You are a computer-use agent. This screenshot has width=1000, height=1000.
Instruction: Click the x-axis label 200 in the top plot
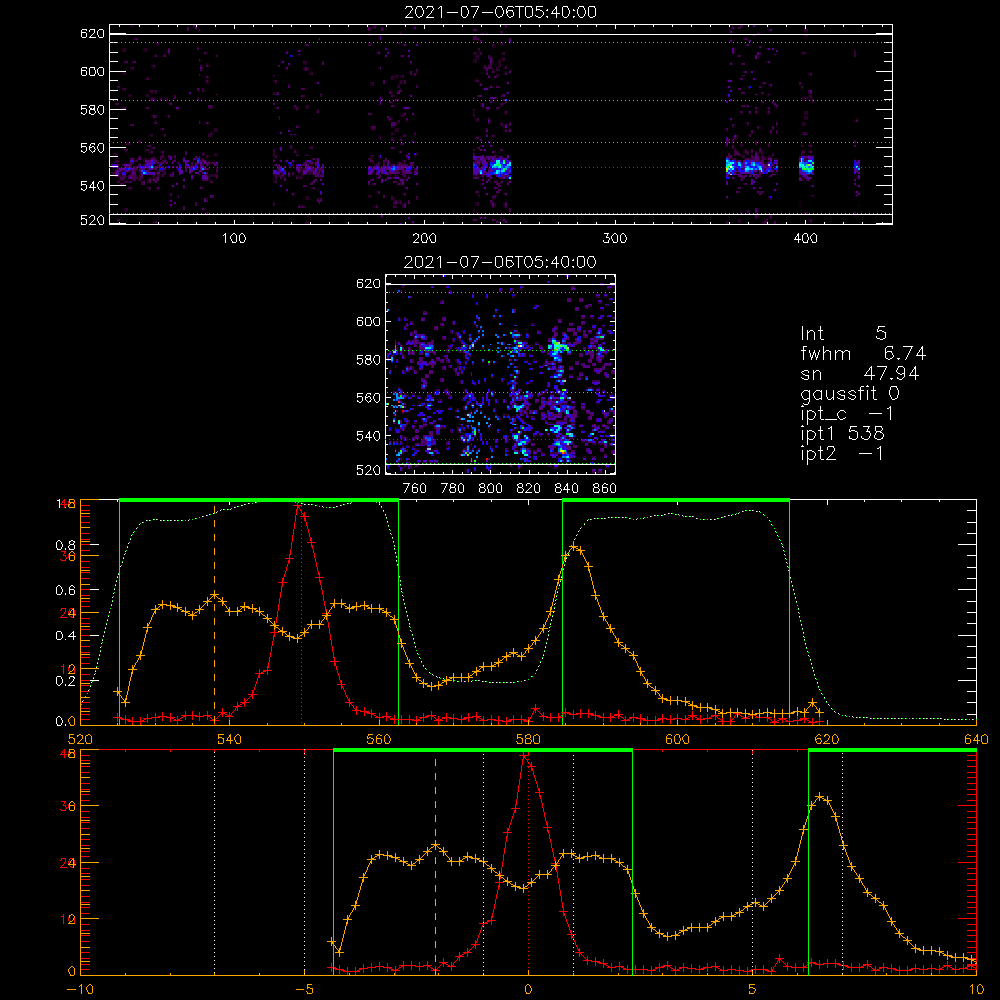click(425, 239)
